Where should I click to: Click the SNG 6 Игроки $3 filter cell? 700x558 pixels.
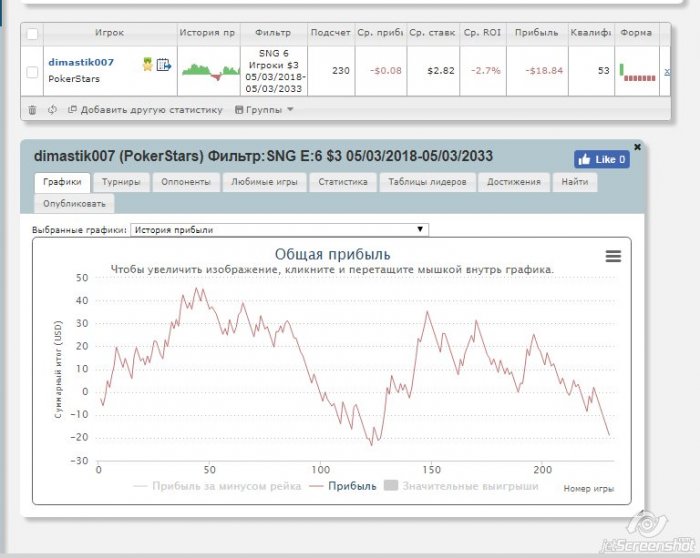tap(274, 71)
